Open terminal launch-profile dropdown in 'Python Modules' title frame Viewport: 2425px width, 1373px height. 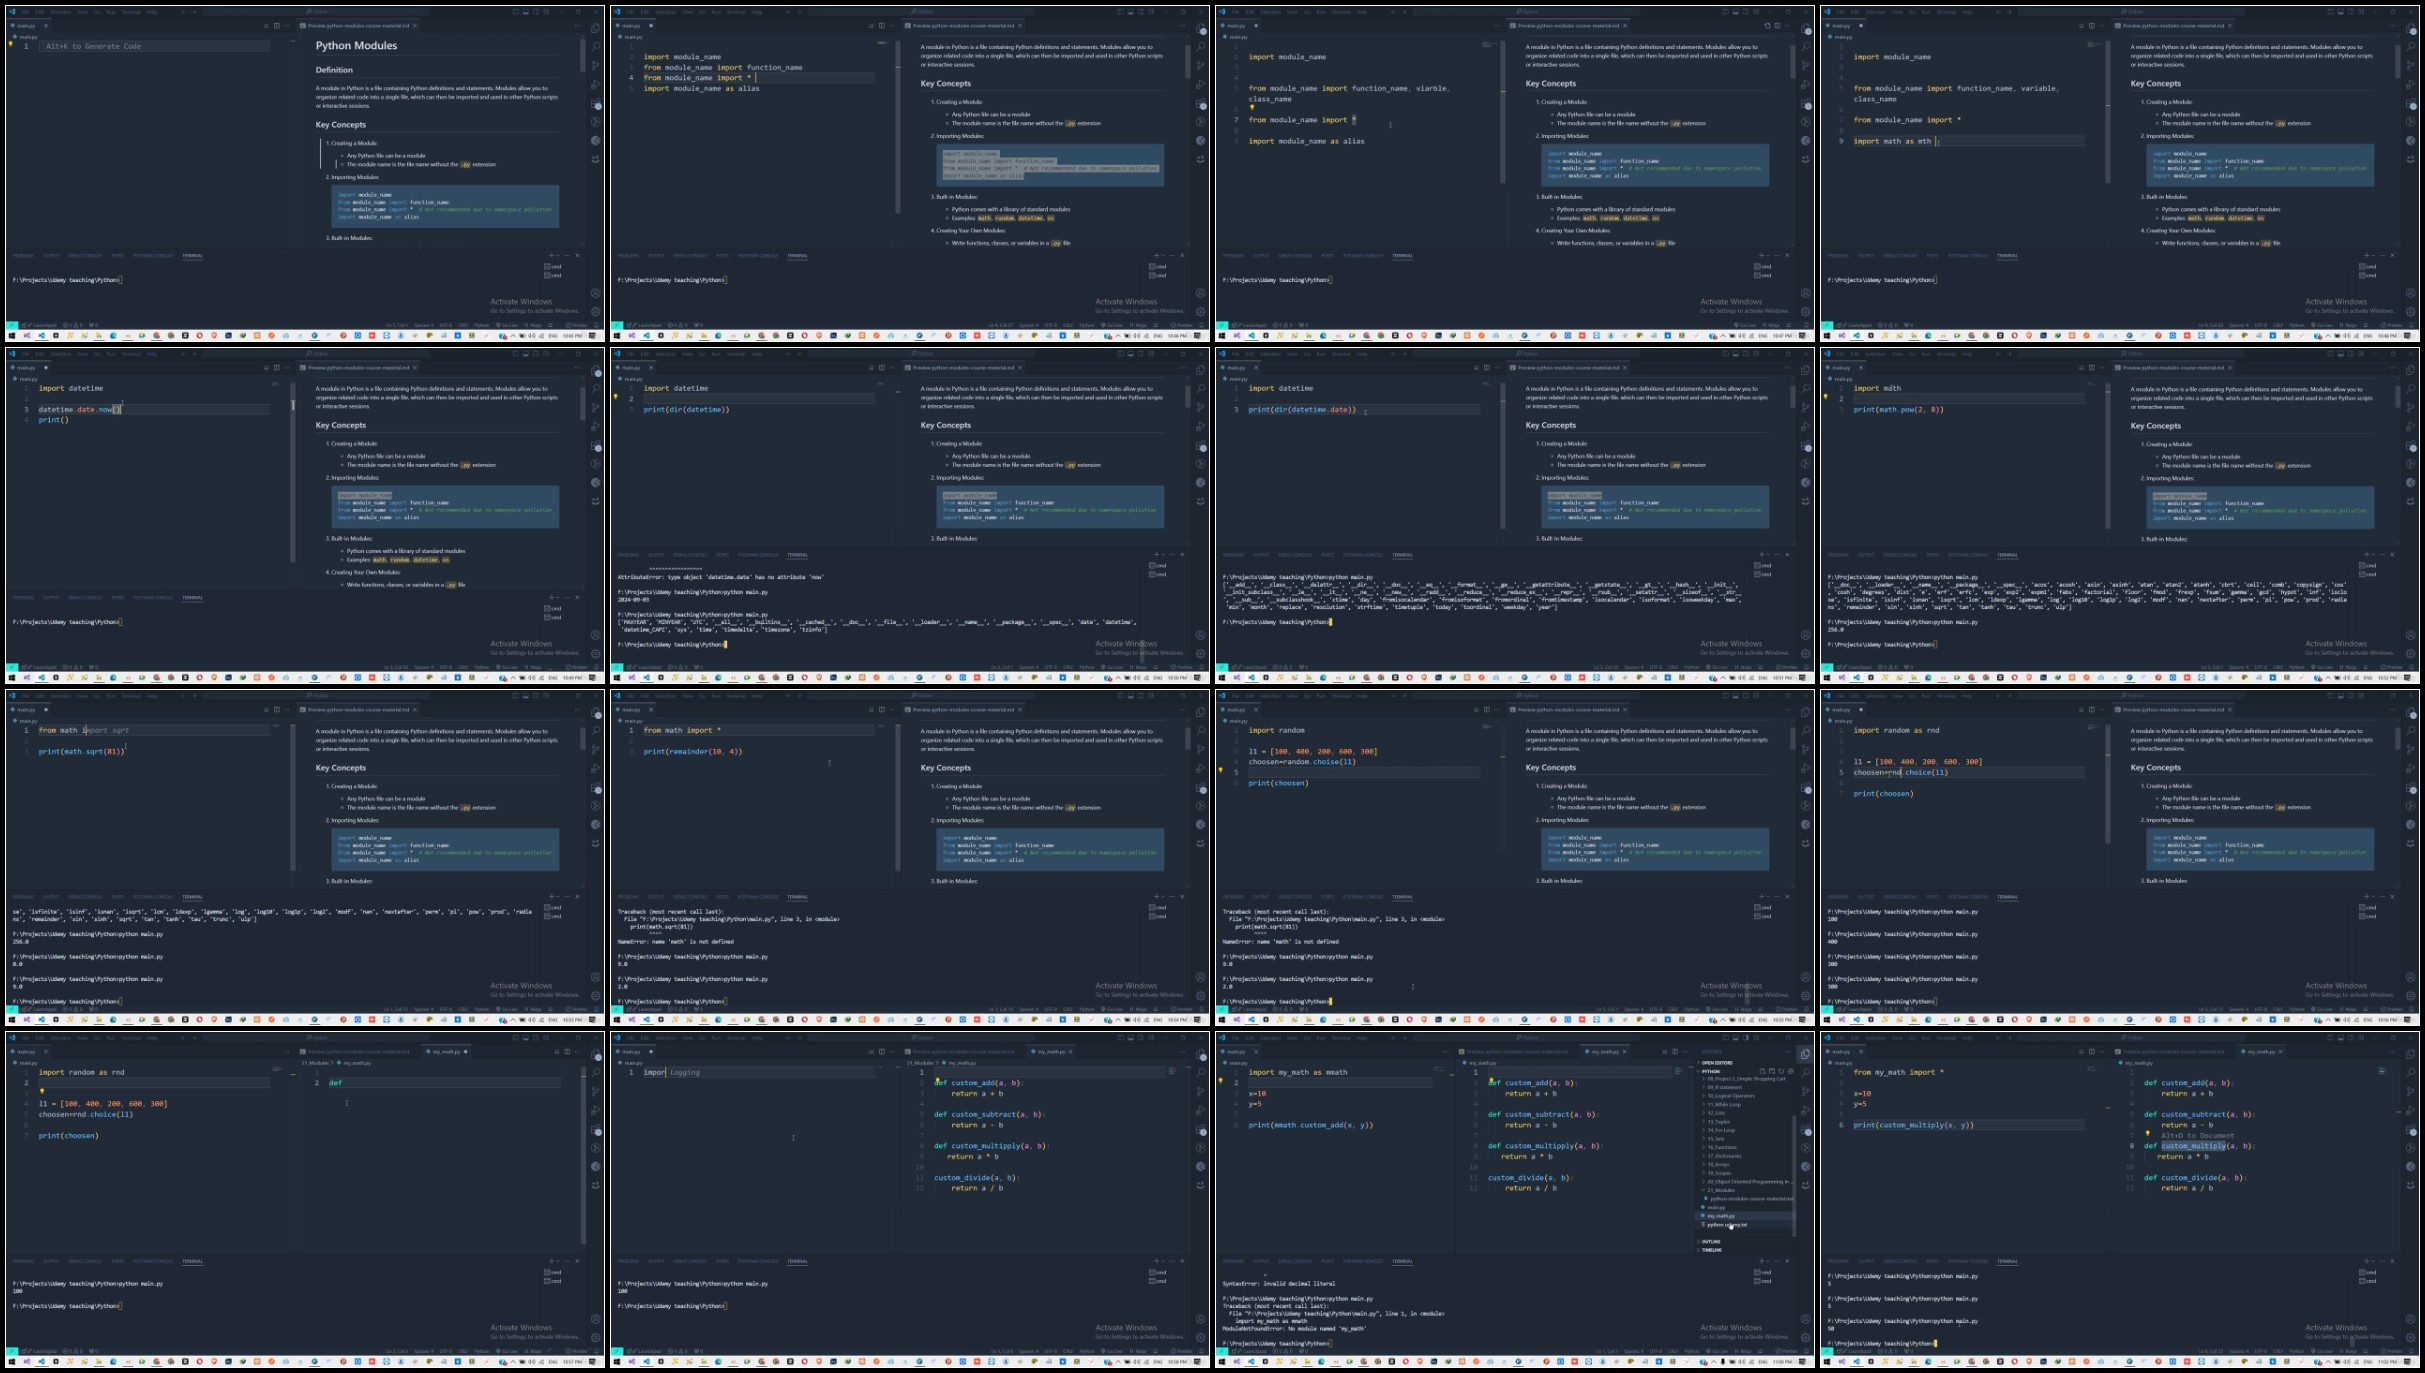tap(558, 255)
